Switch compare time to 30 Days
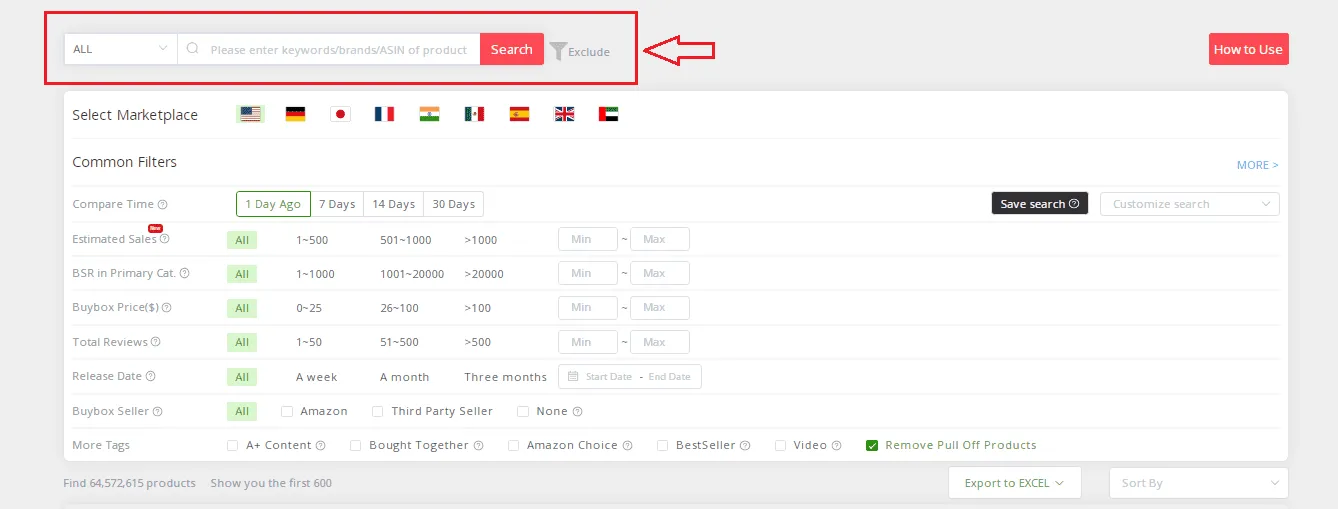This screenshot has width=1338, height=509. 453,204
